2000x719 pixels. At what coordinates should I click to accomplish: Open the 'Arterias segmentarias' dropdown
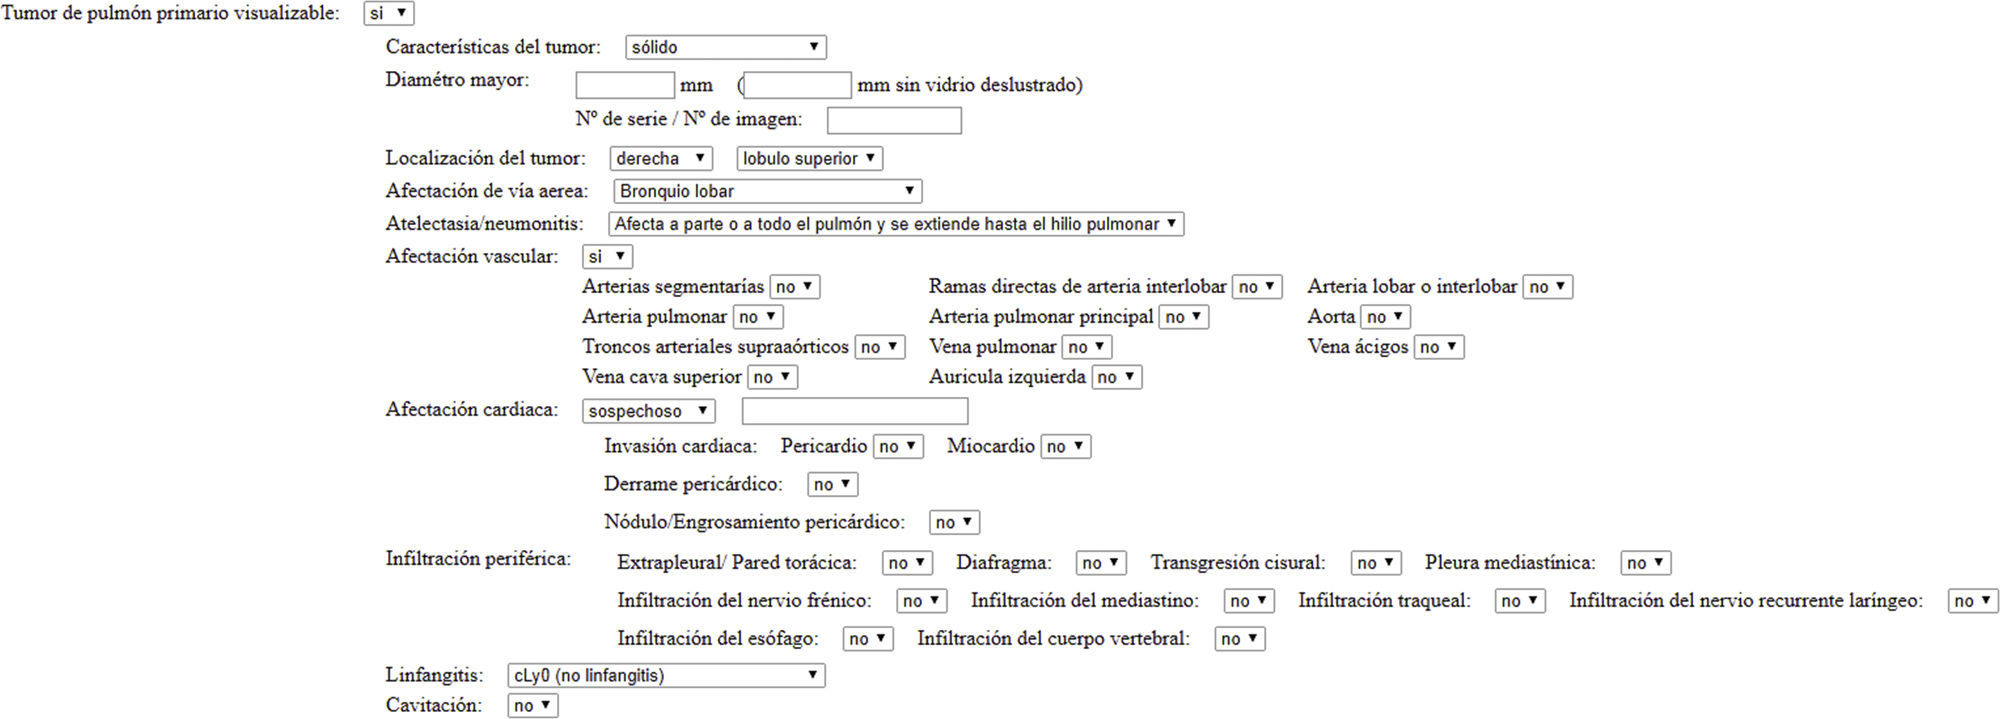(x=795, y=287)
